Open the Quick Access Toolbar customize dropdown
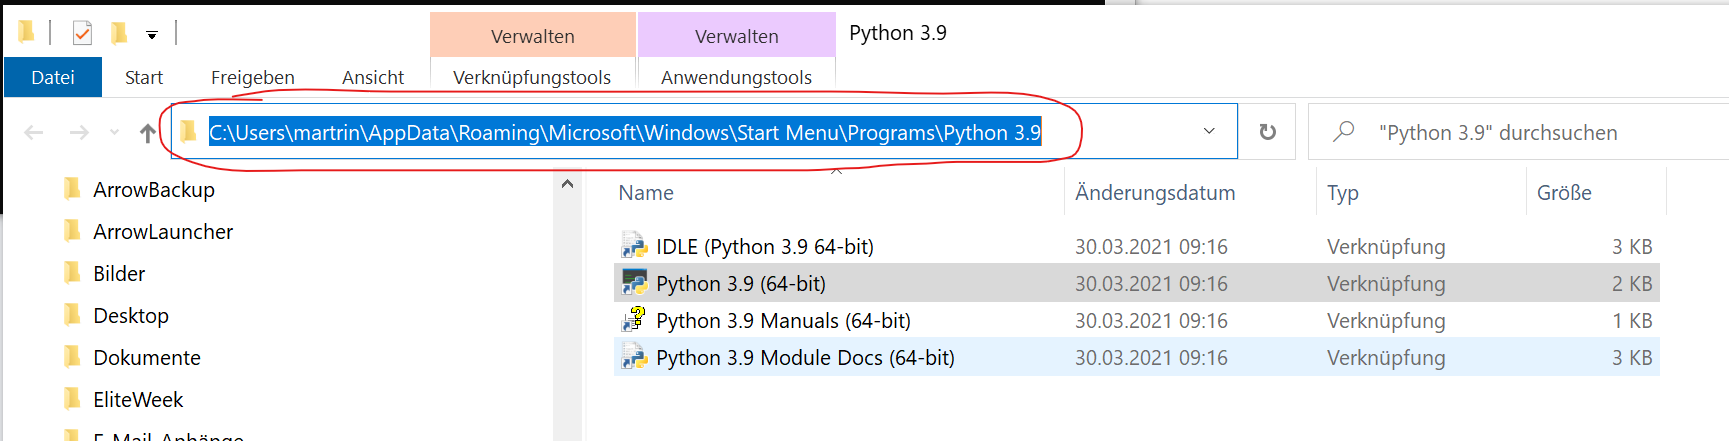The width and height of the screenshot is (1729, 441). pyautogui.click(x=152, y=35)
